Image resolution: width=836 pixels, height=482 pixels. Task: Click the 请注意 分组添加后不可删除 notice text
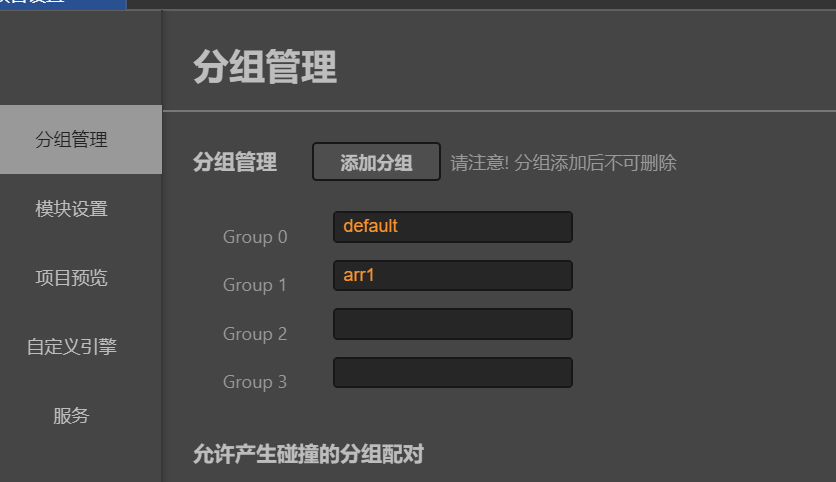coord(563,162)
